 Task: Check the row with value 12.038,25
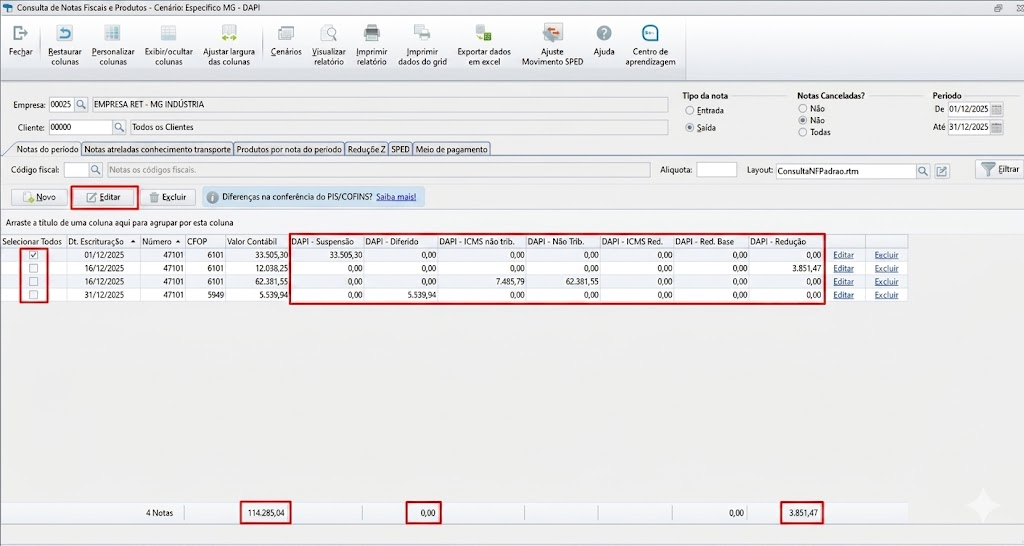[x=33, y=268]
